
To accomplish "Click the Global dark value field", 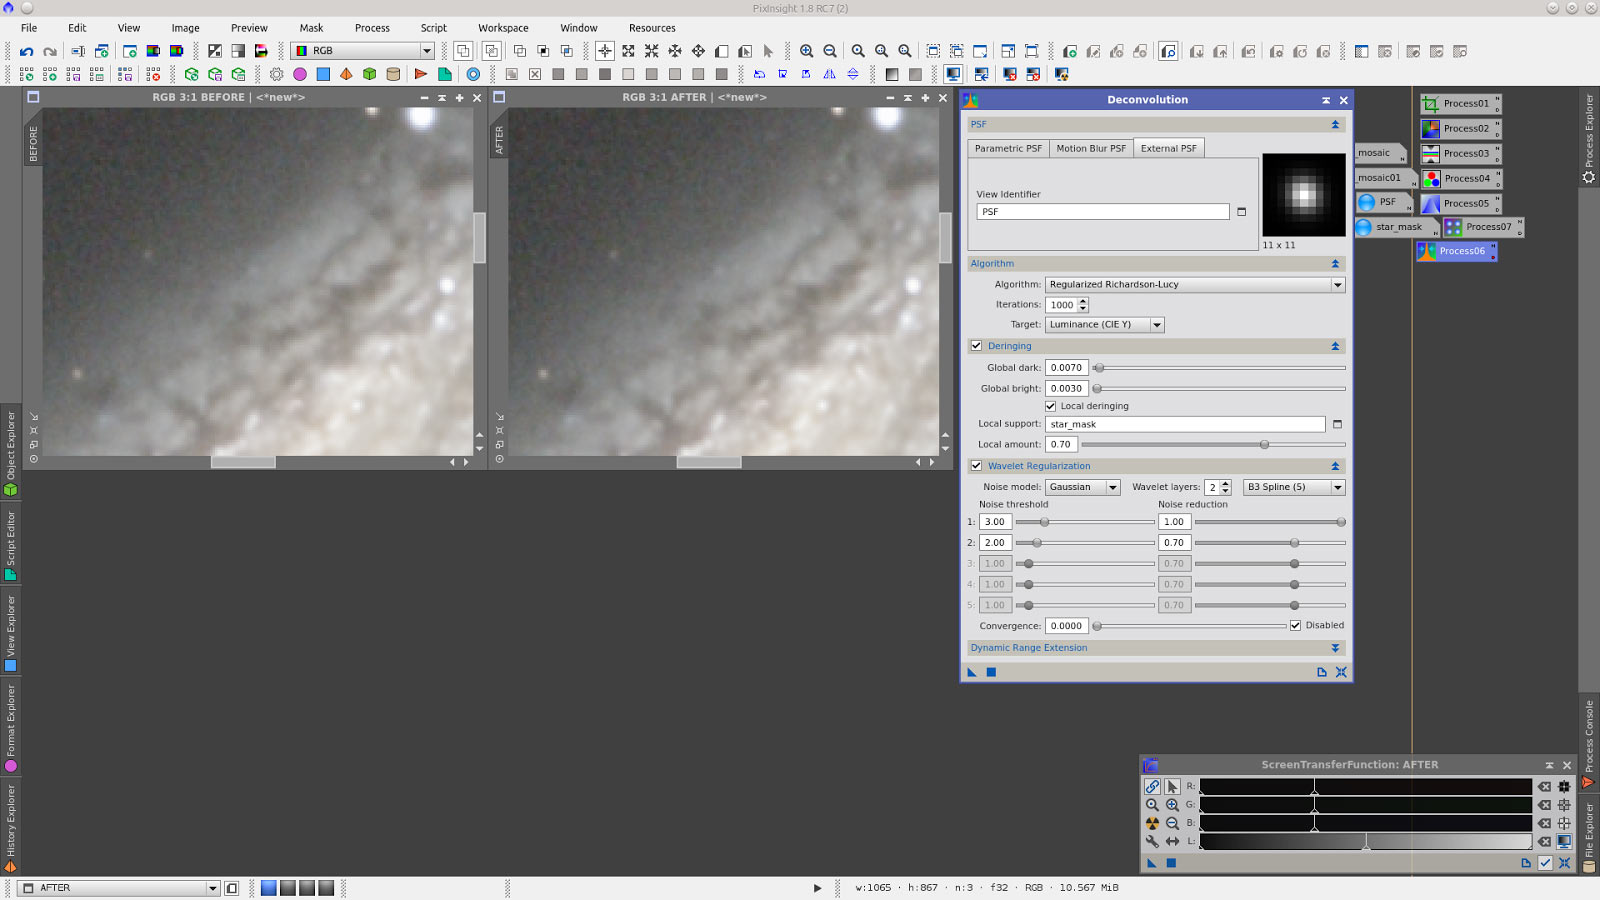I will [x=1066, y=368].
